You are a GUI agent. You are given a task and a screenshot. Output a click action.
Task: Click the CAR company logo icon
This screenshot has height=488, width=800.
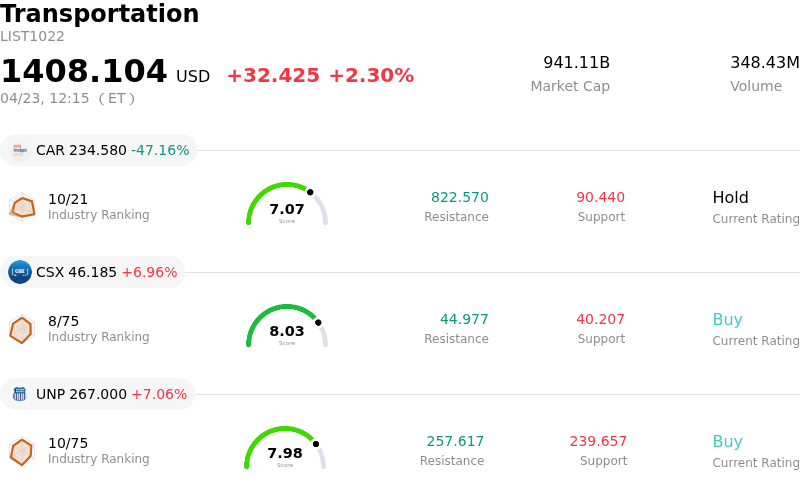20,150
